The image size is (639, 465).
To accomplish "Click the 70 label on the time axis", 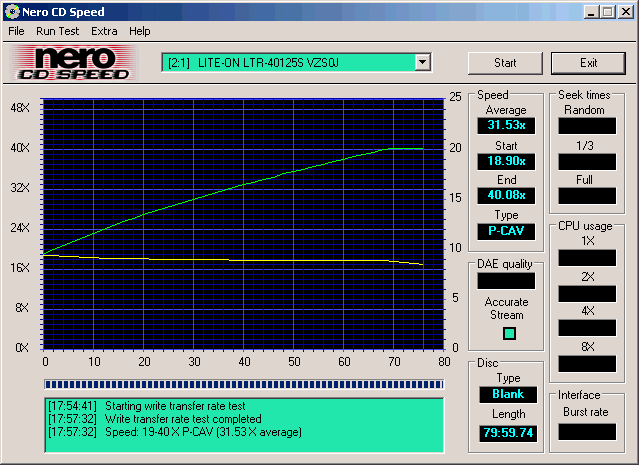I will point(394,361).
